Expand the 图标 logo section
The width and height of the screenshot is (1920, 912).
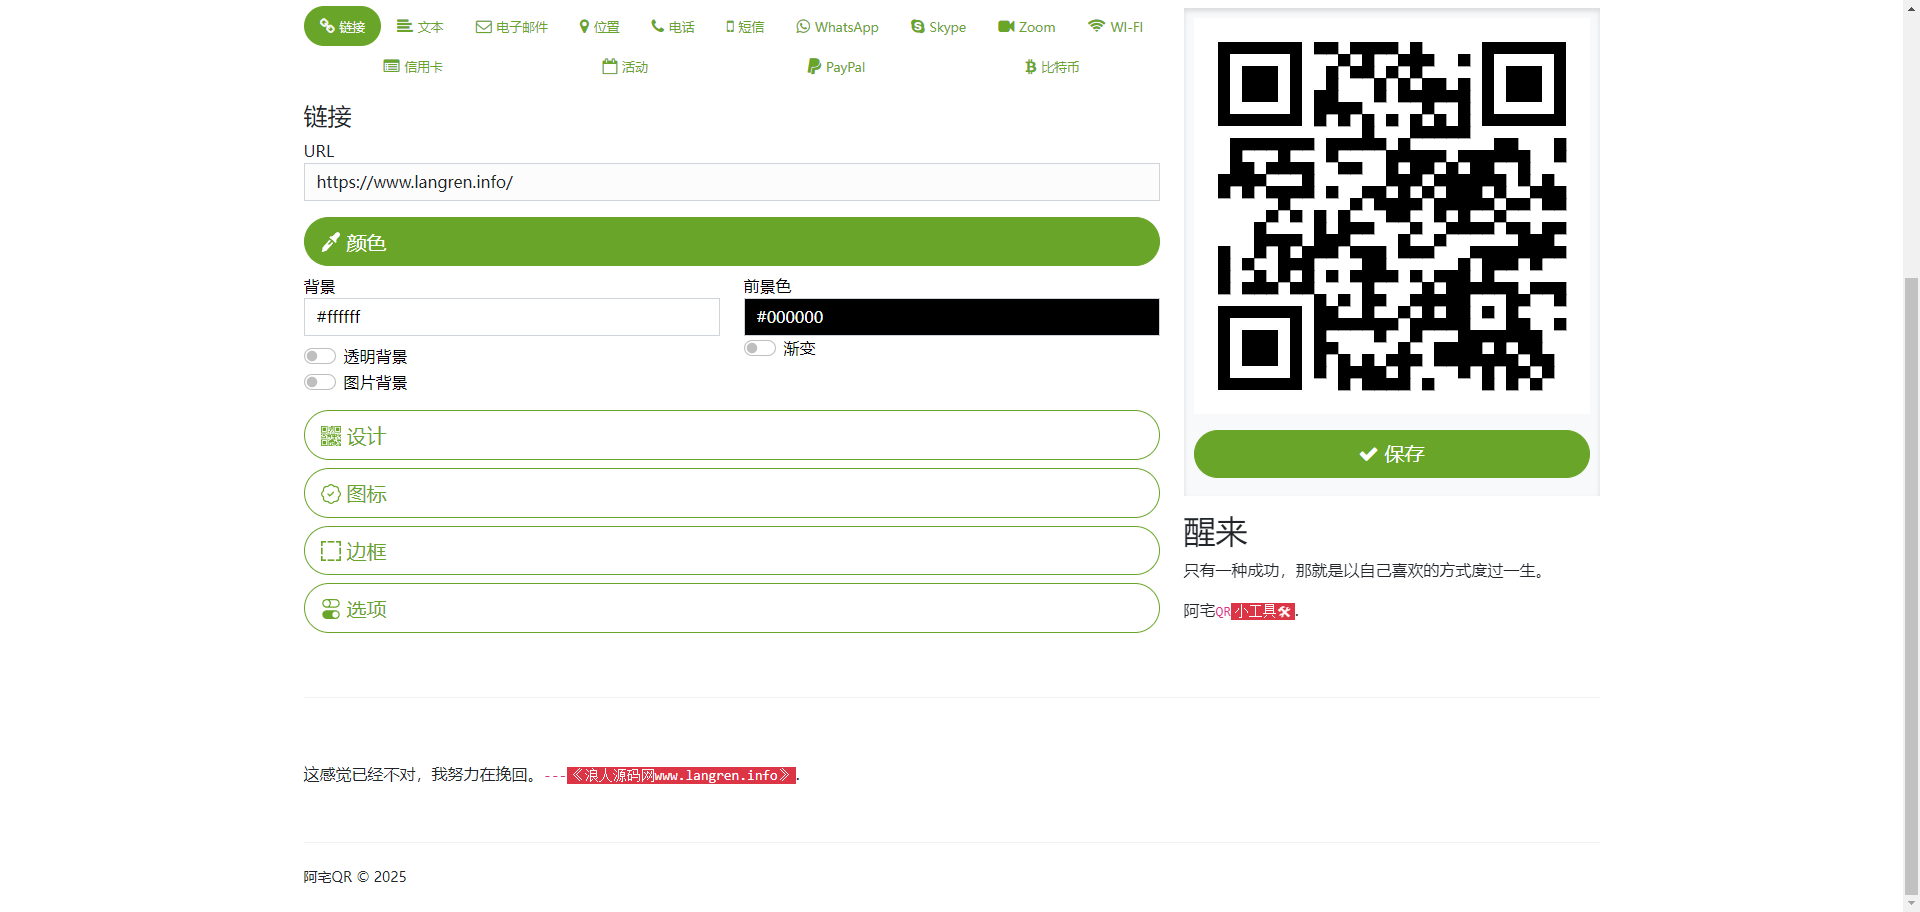point(732,493)
